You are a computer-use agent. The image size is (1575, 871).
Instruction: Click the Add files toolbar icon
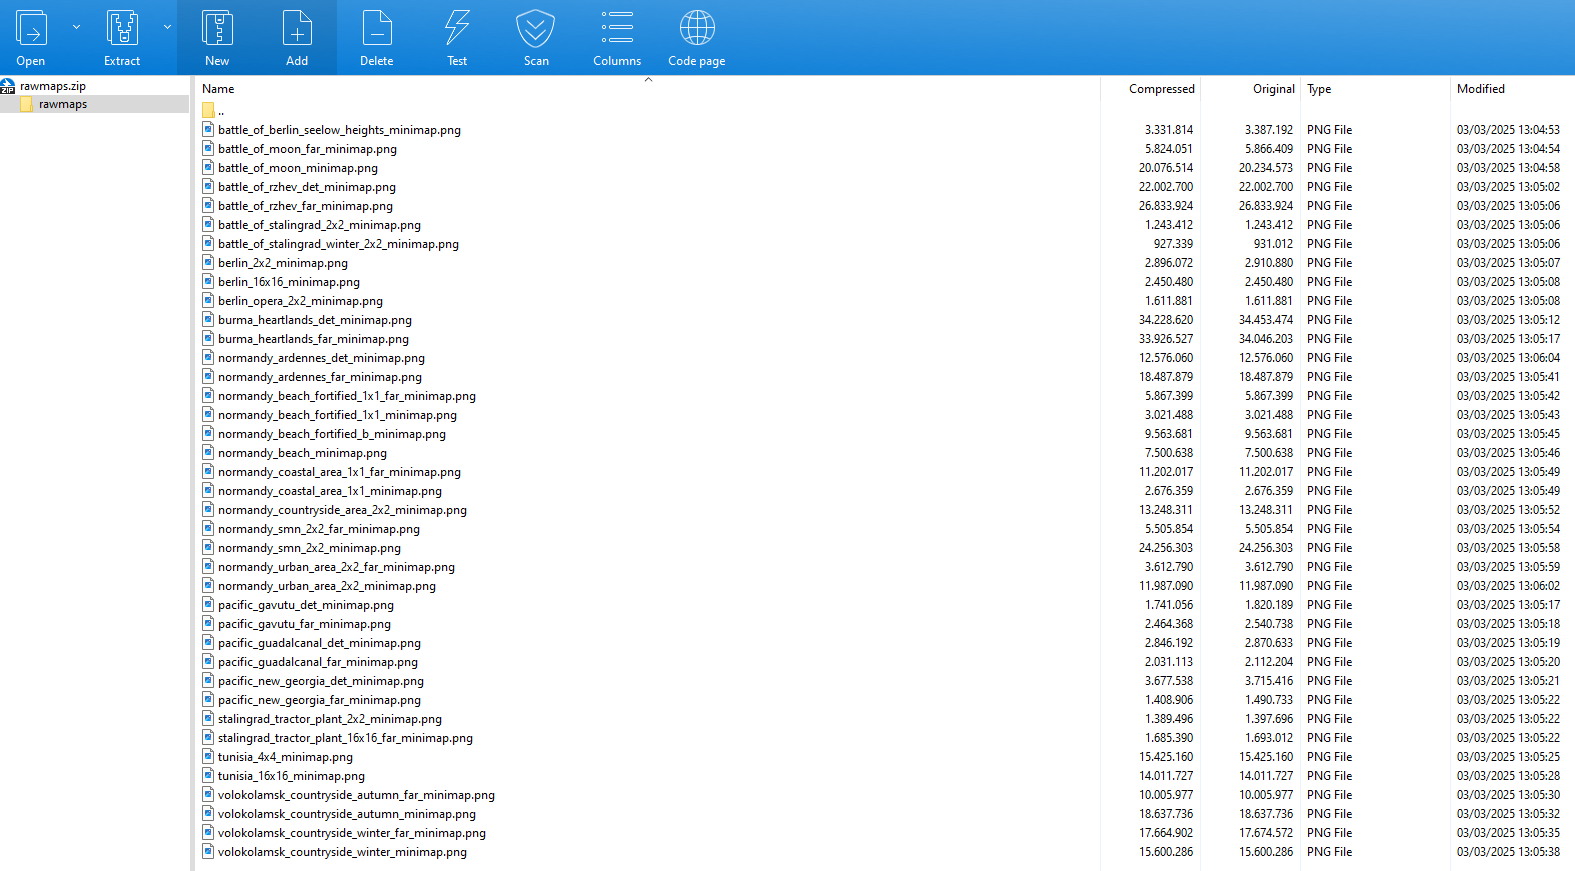click(x=297, y=28)
